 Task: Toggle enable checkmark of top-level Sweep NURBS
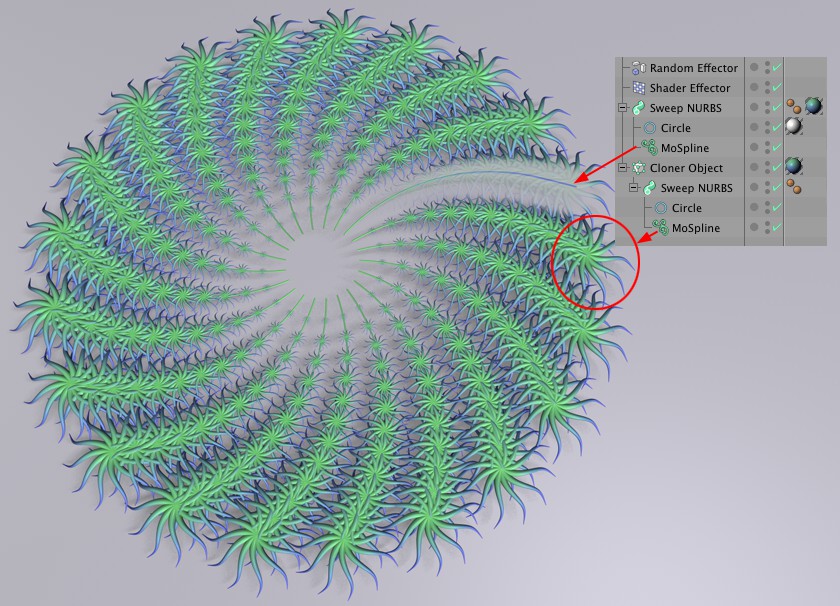pos(777,107)
